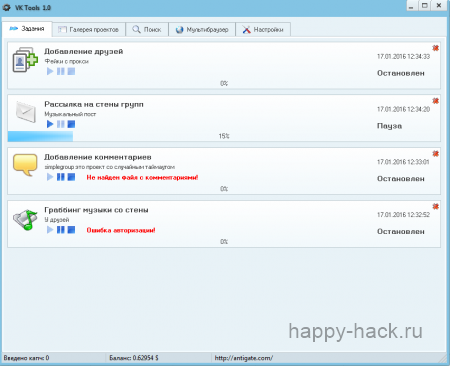Screen dimensions: 450x366
Task: Click the timestamp 17.01.2016 12:34:33
Action: (403, 56)
